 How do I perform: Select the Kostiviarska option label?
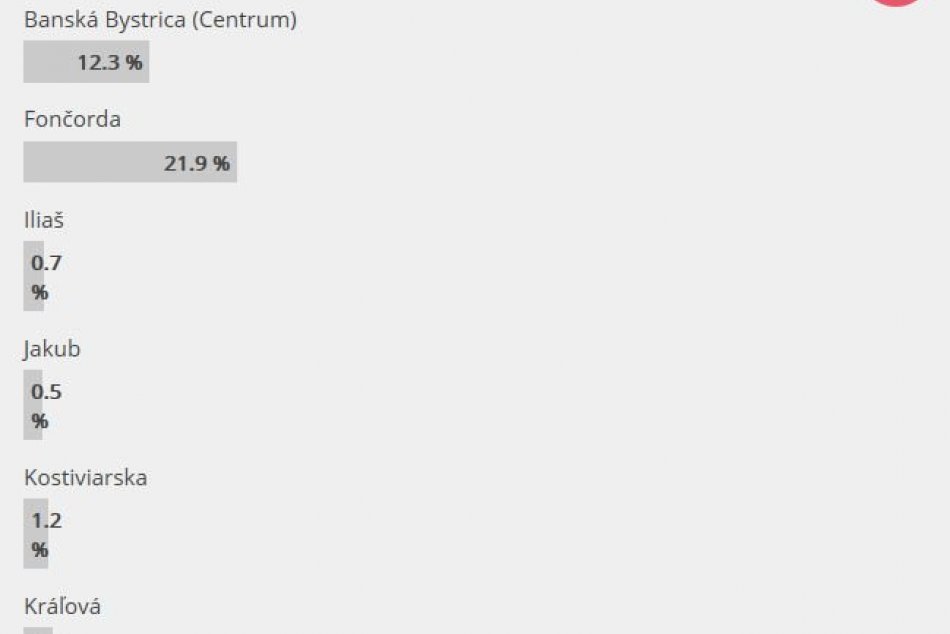point(85,478)
